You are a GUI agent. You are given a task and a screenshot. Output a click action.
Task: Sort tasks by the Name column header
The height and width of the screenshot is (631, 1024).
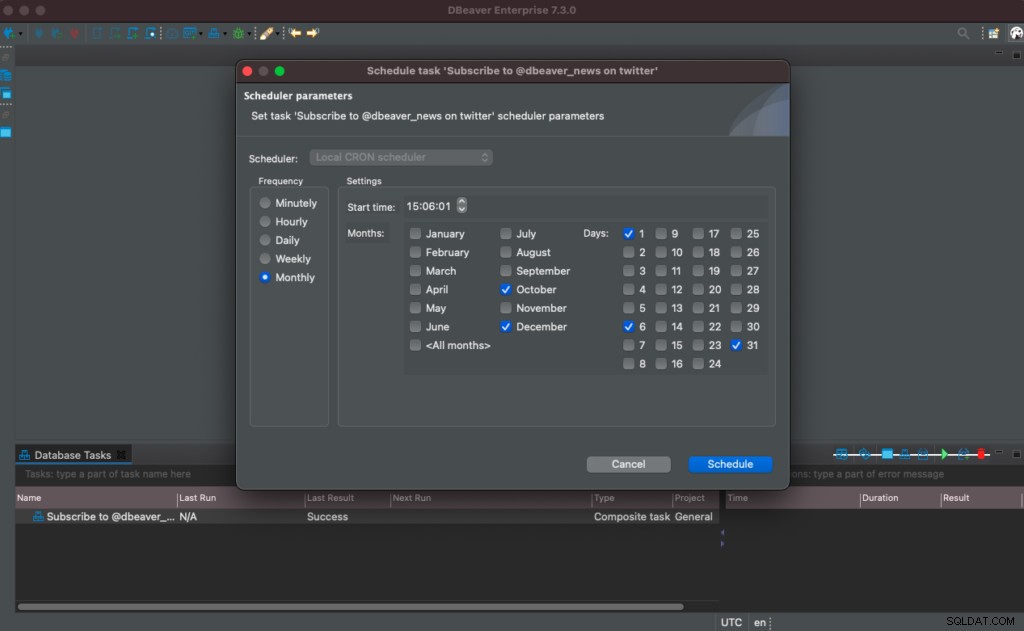96,498
